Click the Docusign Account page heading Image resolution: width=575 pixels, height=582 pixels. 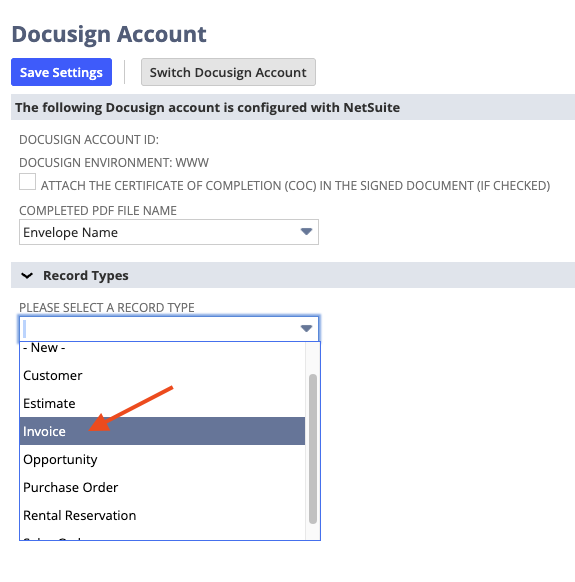point(109,34)
